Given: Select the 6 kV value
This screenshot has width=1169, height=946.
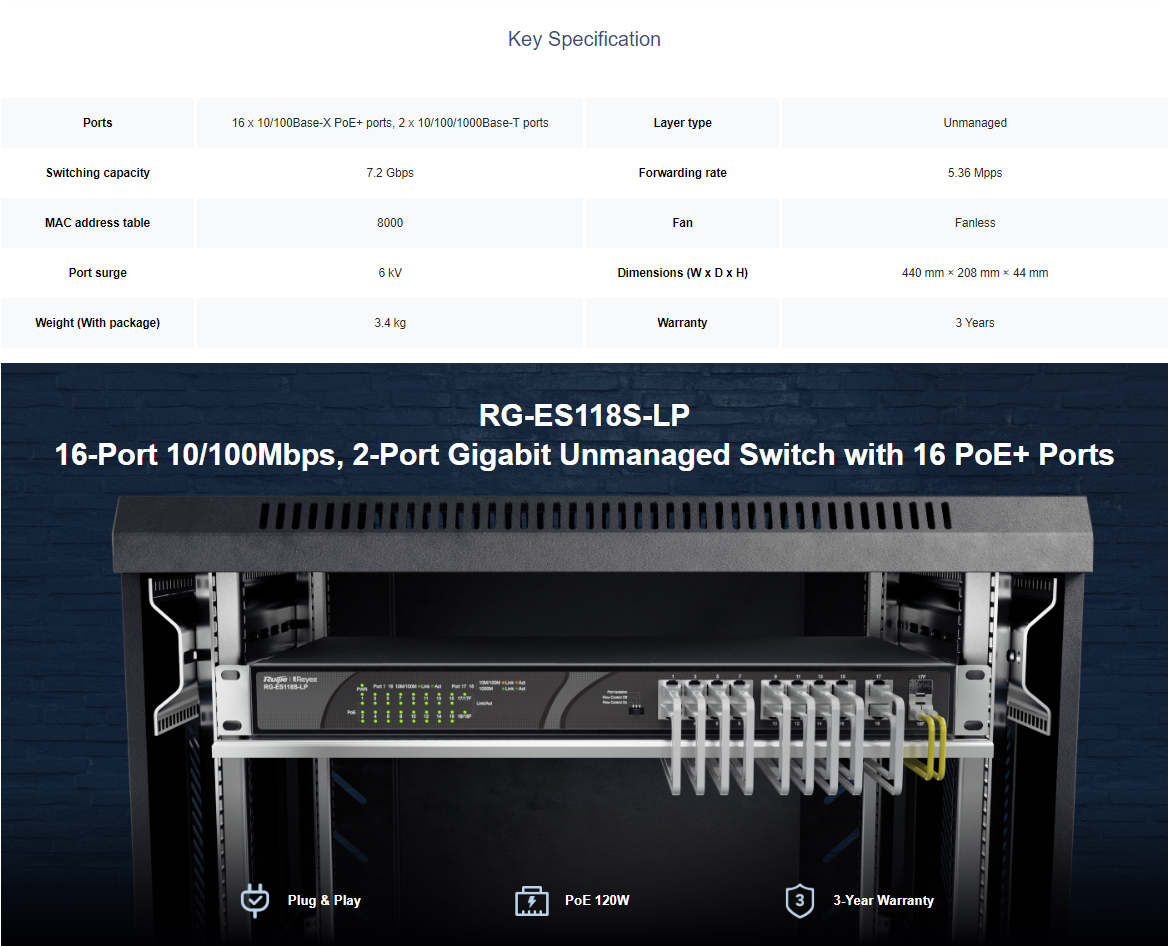Looking at the screenshot, I should coord(390,273).
